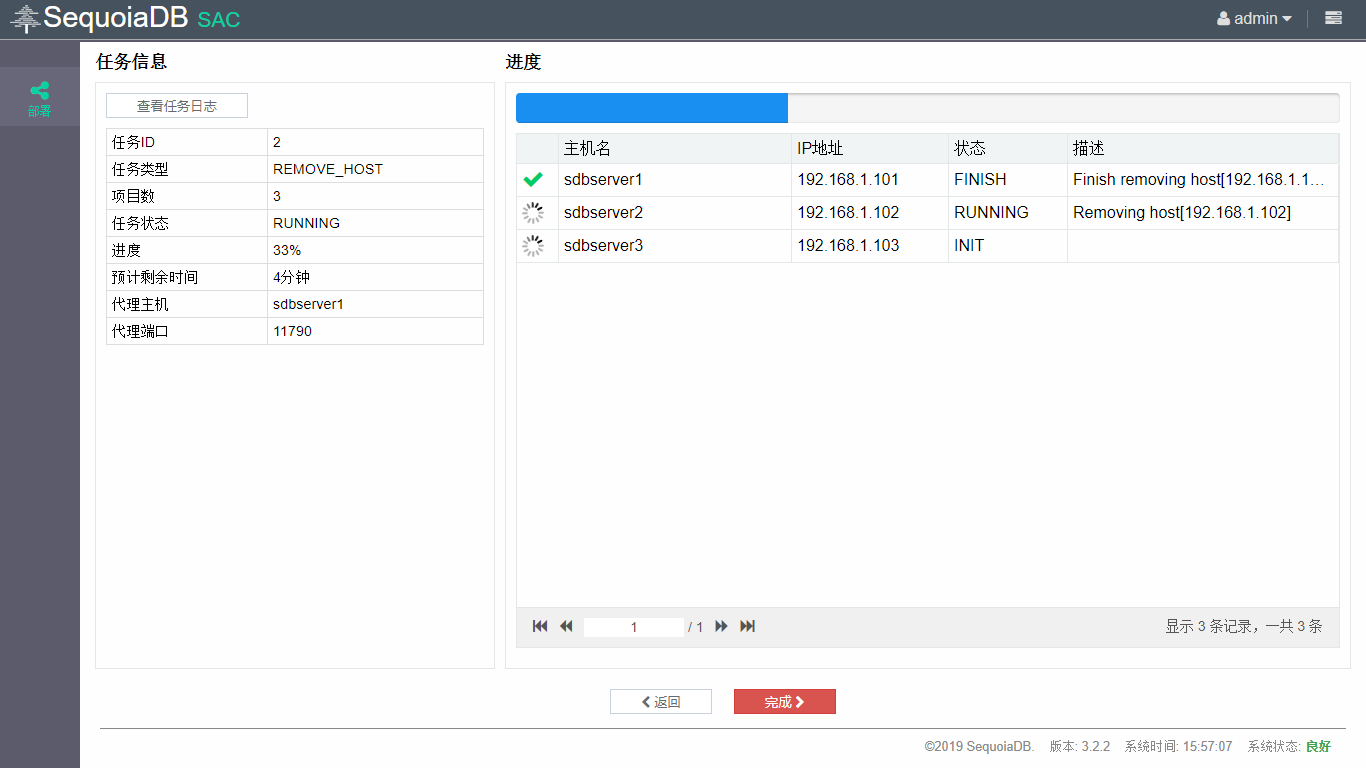Open the server list icon in header
Viewport: 1366px width, 768px height.
click(x=1333, y=18)
